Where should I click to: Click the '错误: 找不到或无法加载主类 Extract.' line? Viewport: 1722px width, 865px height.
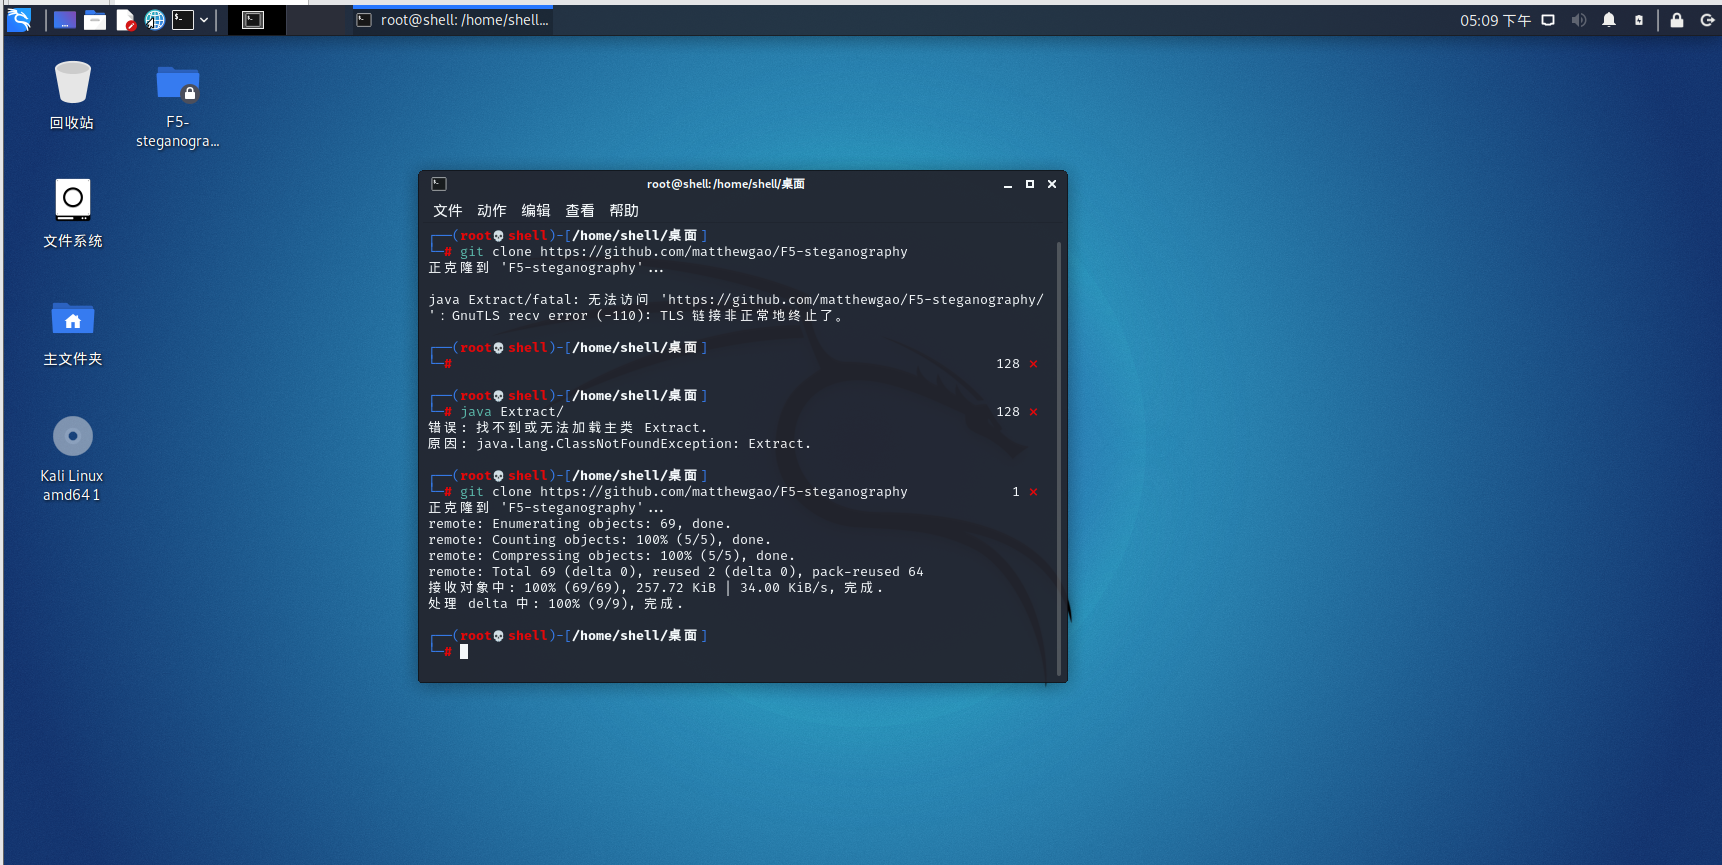568,428
